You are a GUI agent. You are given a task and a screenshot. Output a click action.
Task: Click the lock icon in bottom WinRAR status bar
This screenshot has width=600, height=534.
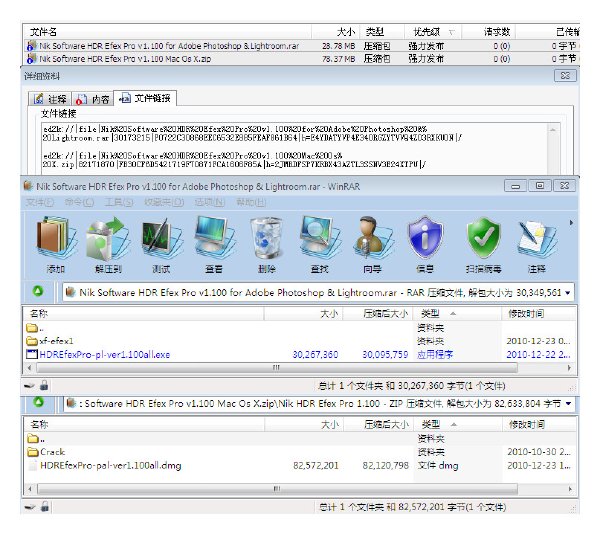45,506
